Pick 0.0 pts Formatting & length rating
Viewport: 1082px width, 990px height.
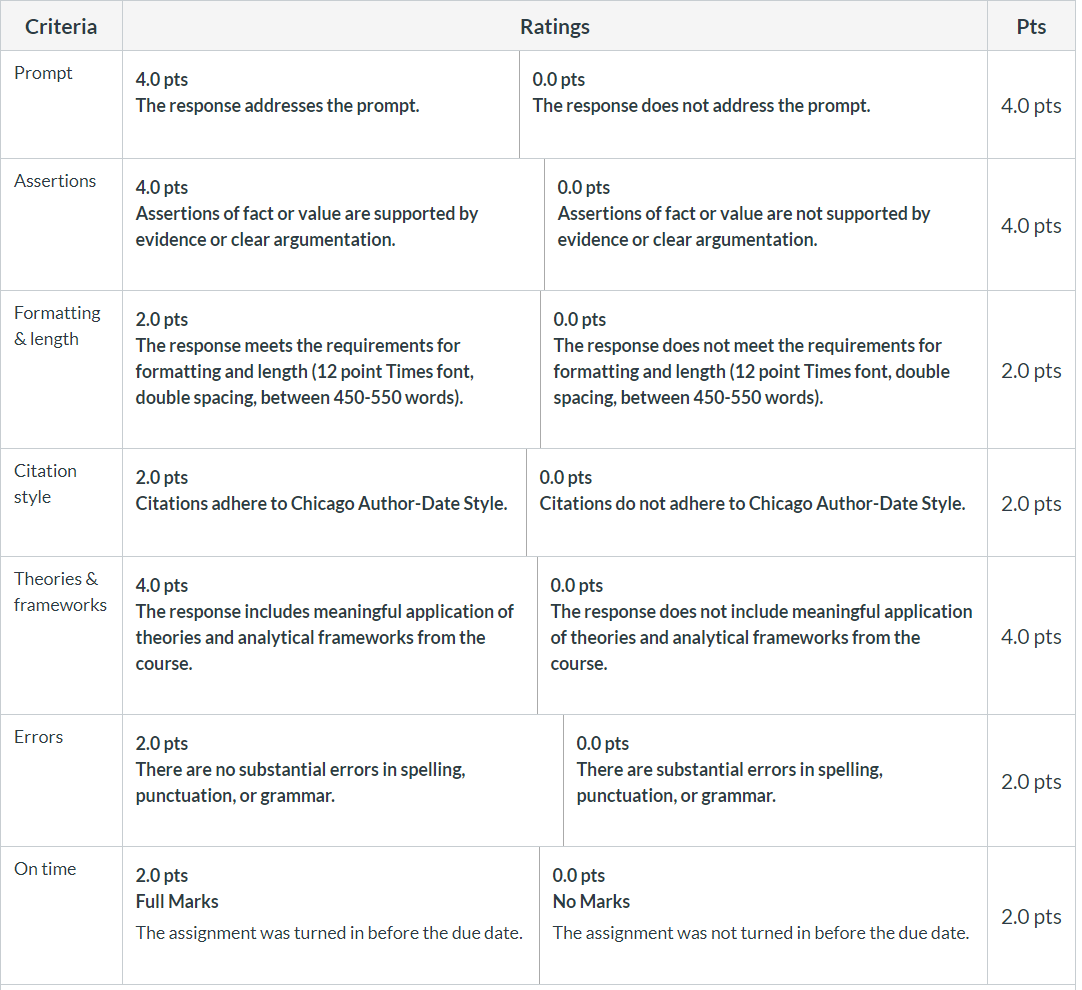[763, 369]
